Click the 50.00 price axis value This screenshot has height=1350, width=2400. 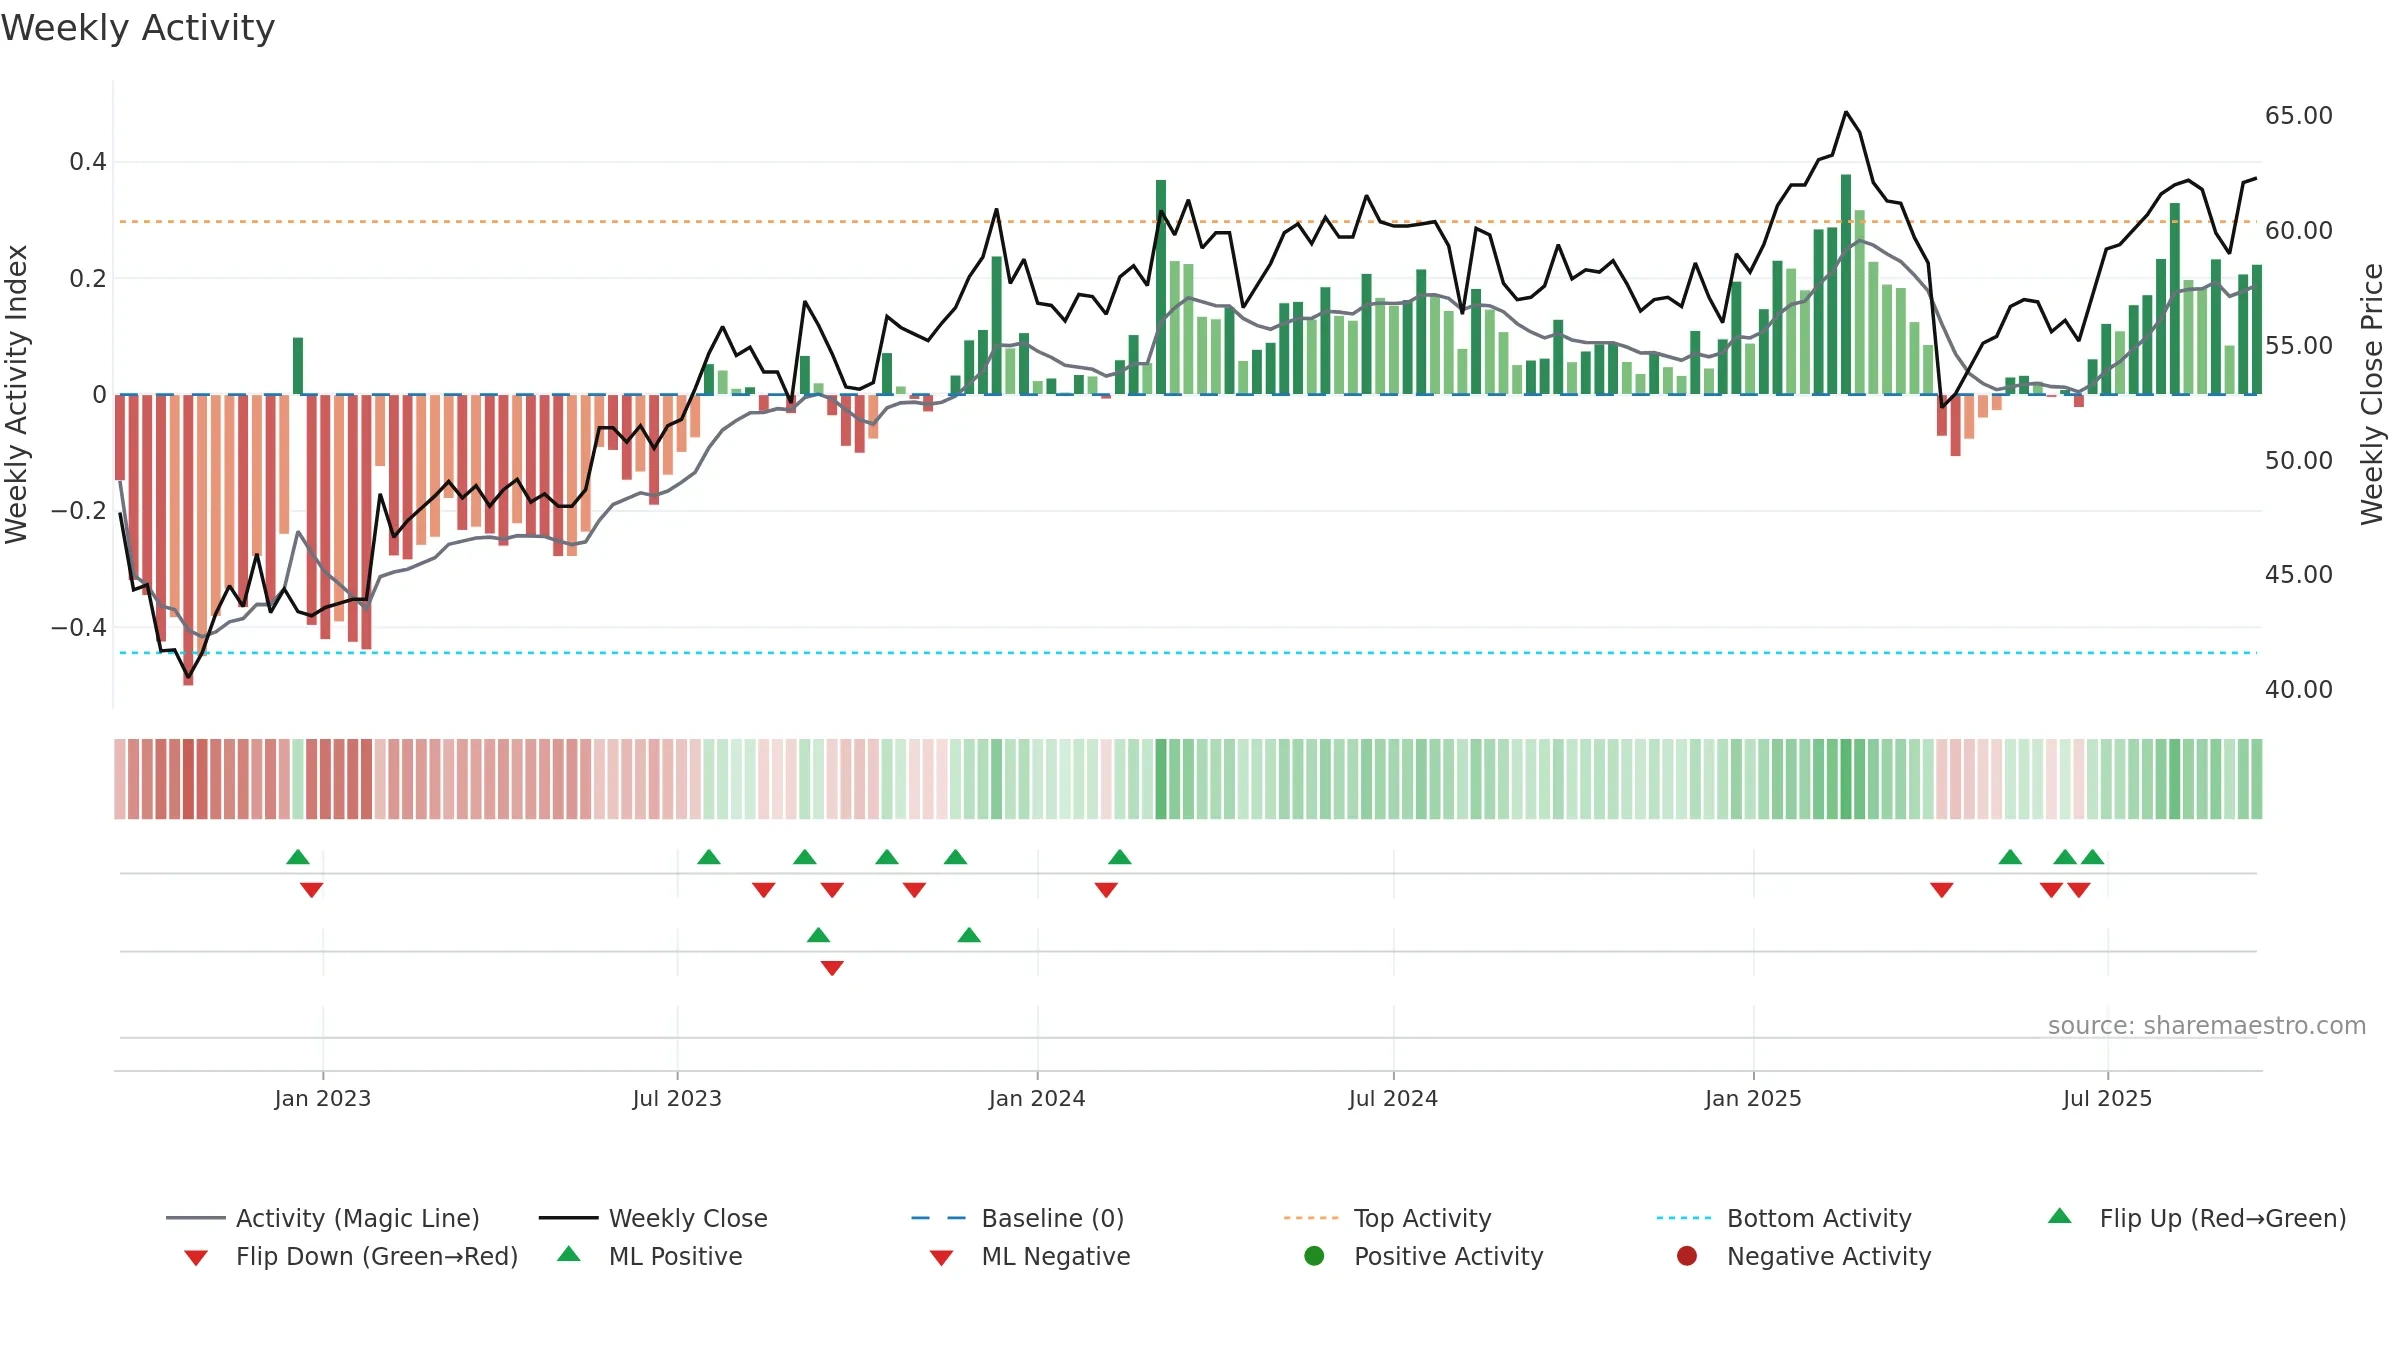point(2299,461)
